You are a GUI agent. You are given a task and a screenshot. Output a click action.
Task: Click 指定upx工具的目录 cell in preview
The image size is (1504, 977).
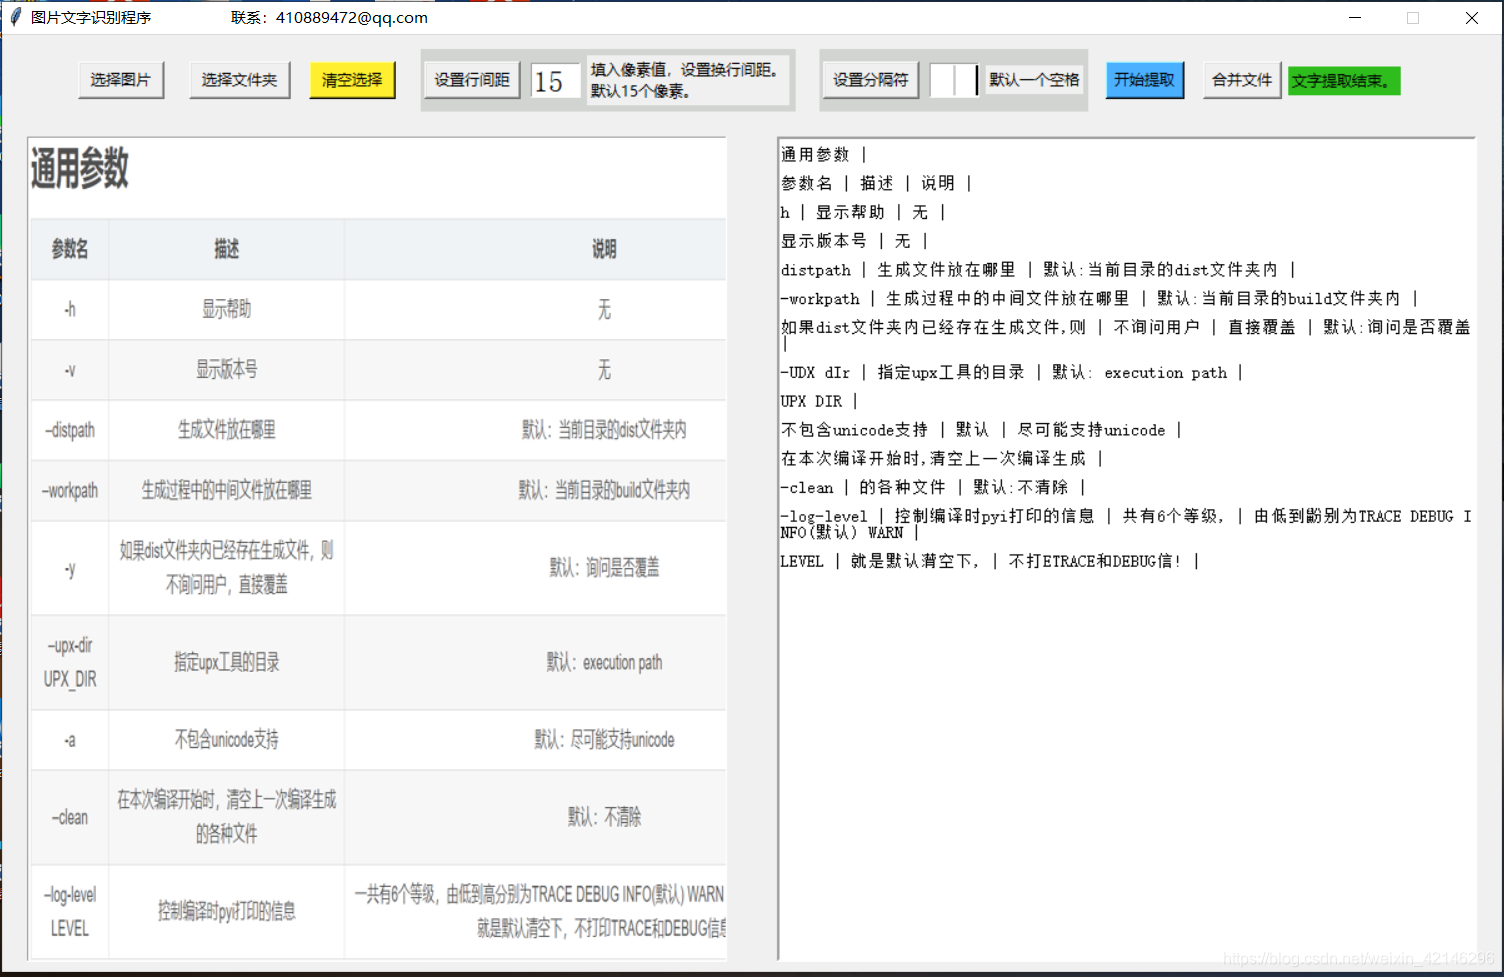(227, 662)
